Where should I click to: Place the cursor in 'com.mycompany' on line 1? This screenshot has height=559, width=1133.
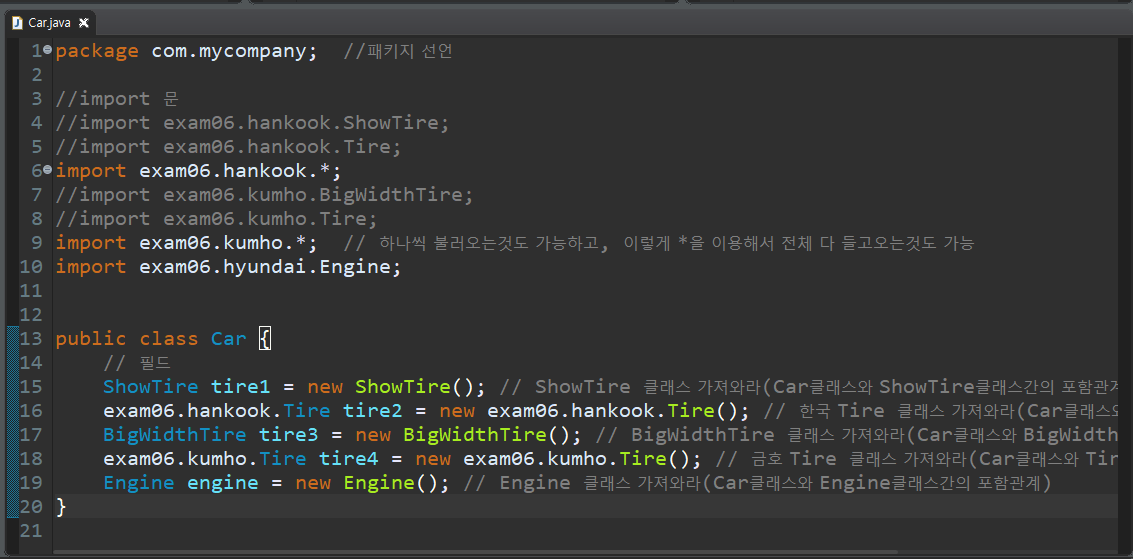(228, 51)
